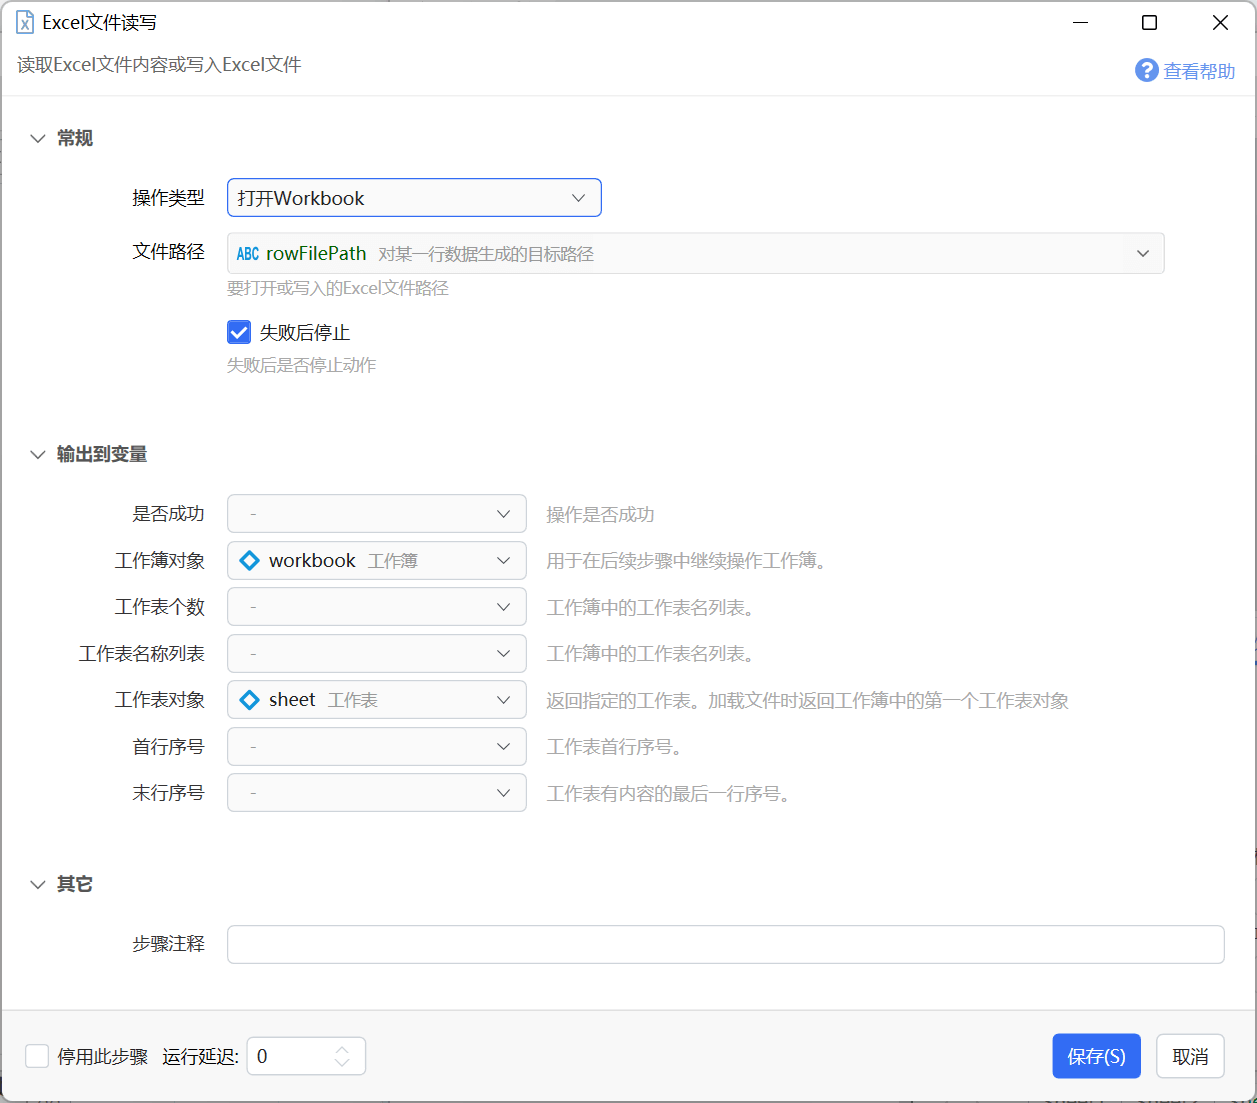Open the 末行序号 variable dropdown

click(x=377, y=793)
